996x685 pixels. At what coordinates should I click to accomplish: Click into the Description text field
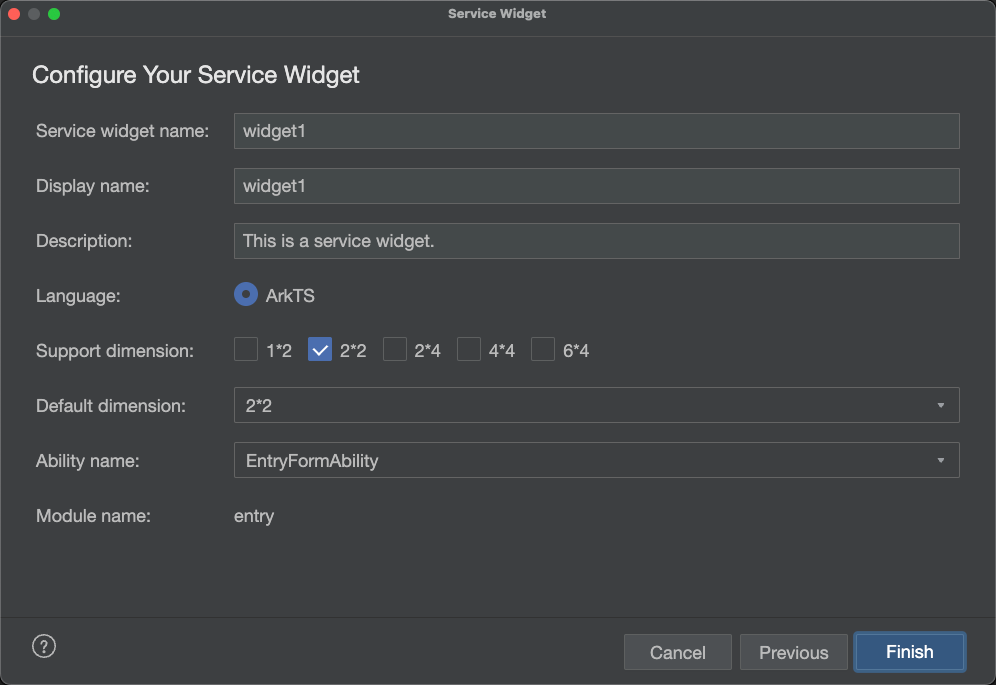tap(596, 241)
